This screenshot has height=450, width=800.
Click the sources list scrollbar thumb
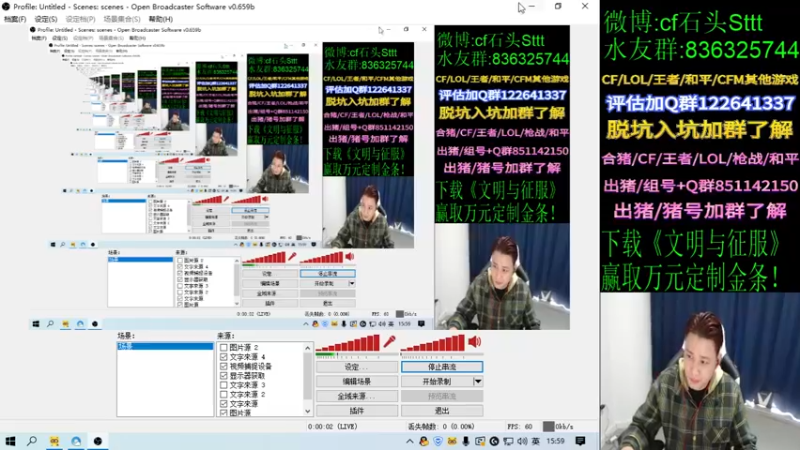click(x=308, y=376)
